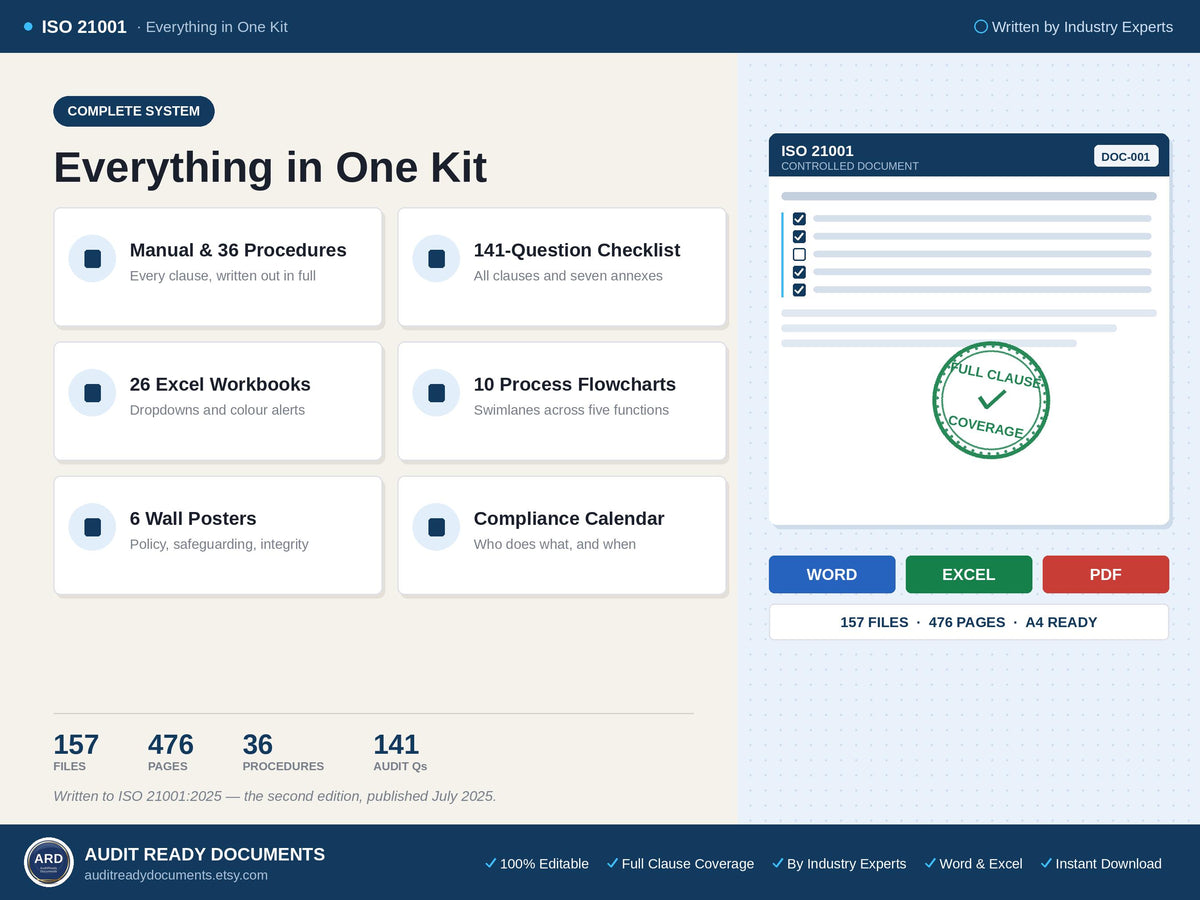Click the text Policy, safeguarding, integrity
Viewport: 1200px width, 900px height.
click(x=219, y=544)
